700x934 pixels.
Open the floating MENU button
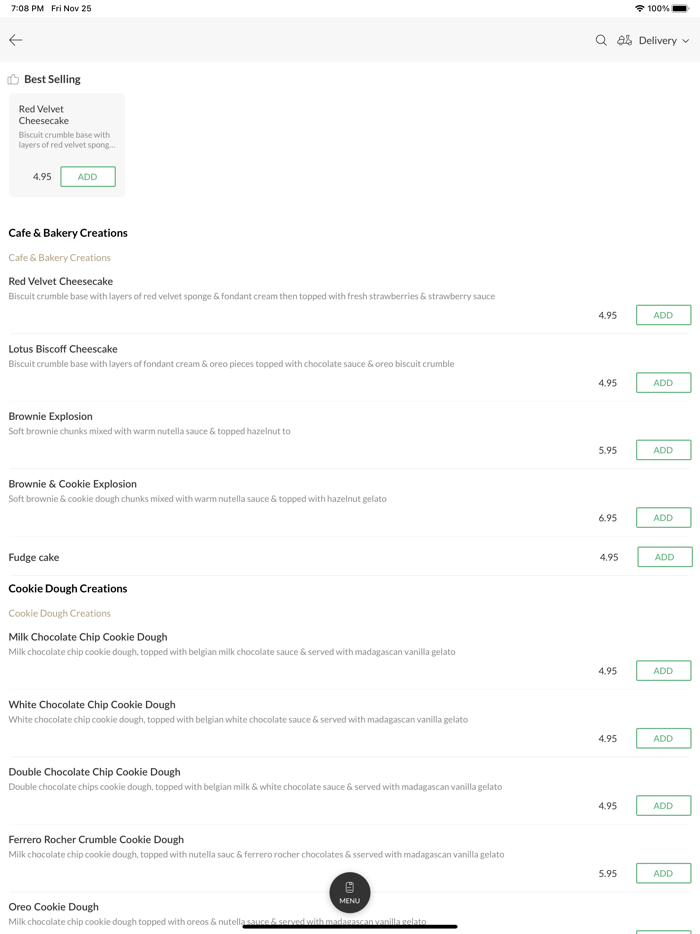350,892
